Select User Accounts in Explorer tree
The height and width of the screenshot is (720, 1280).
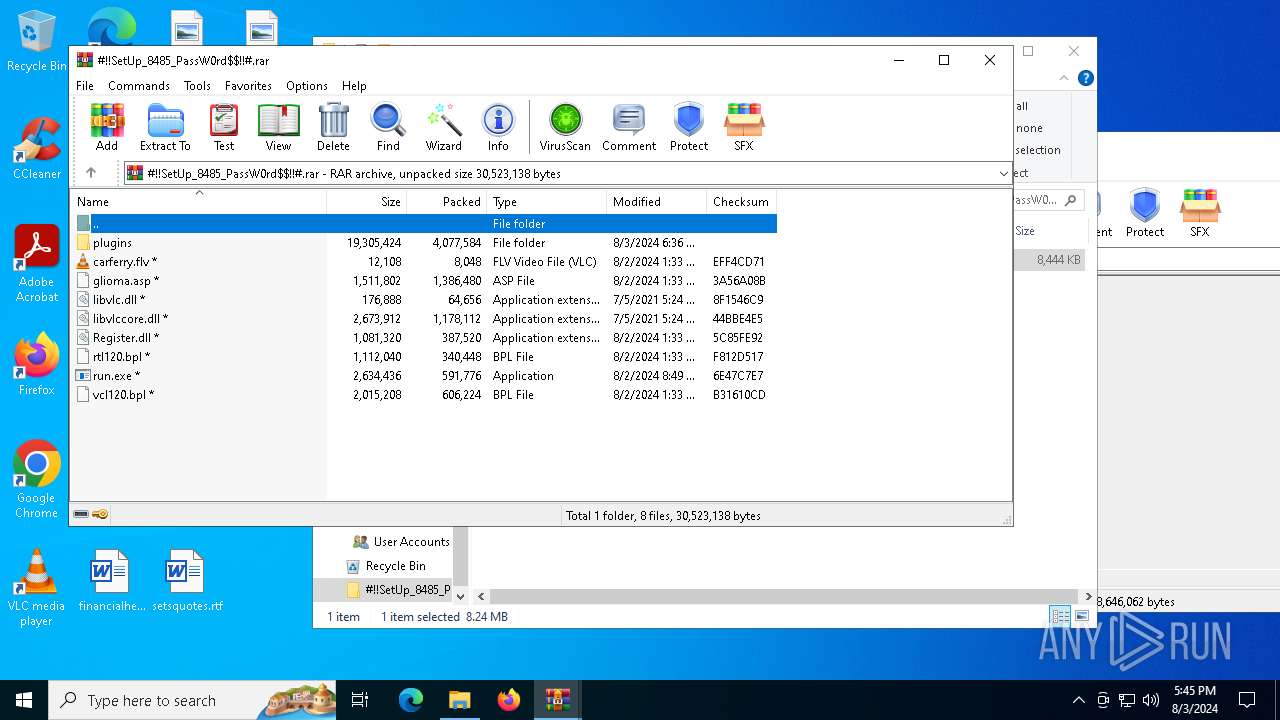click(x=401, y=542)
